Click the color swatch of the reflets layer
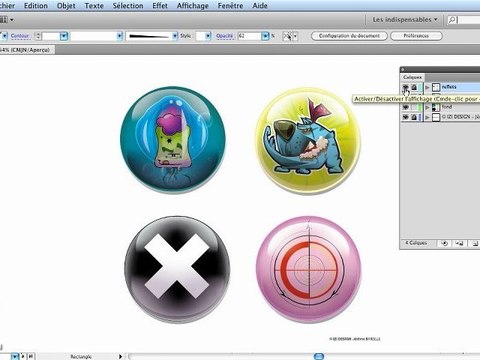Viewport: 480px width, 360px height. 420,87
